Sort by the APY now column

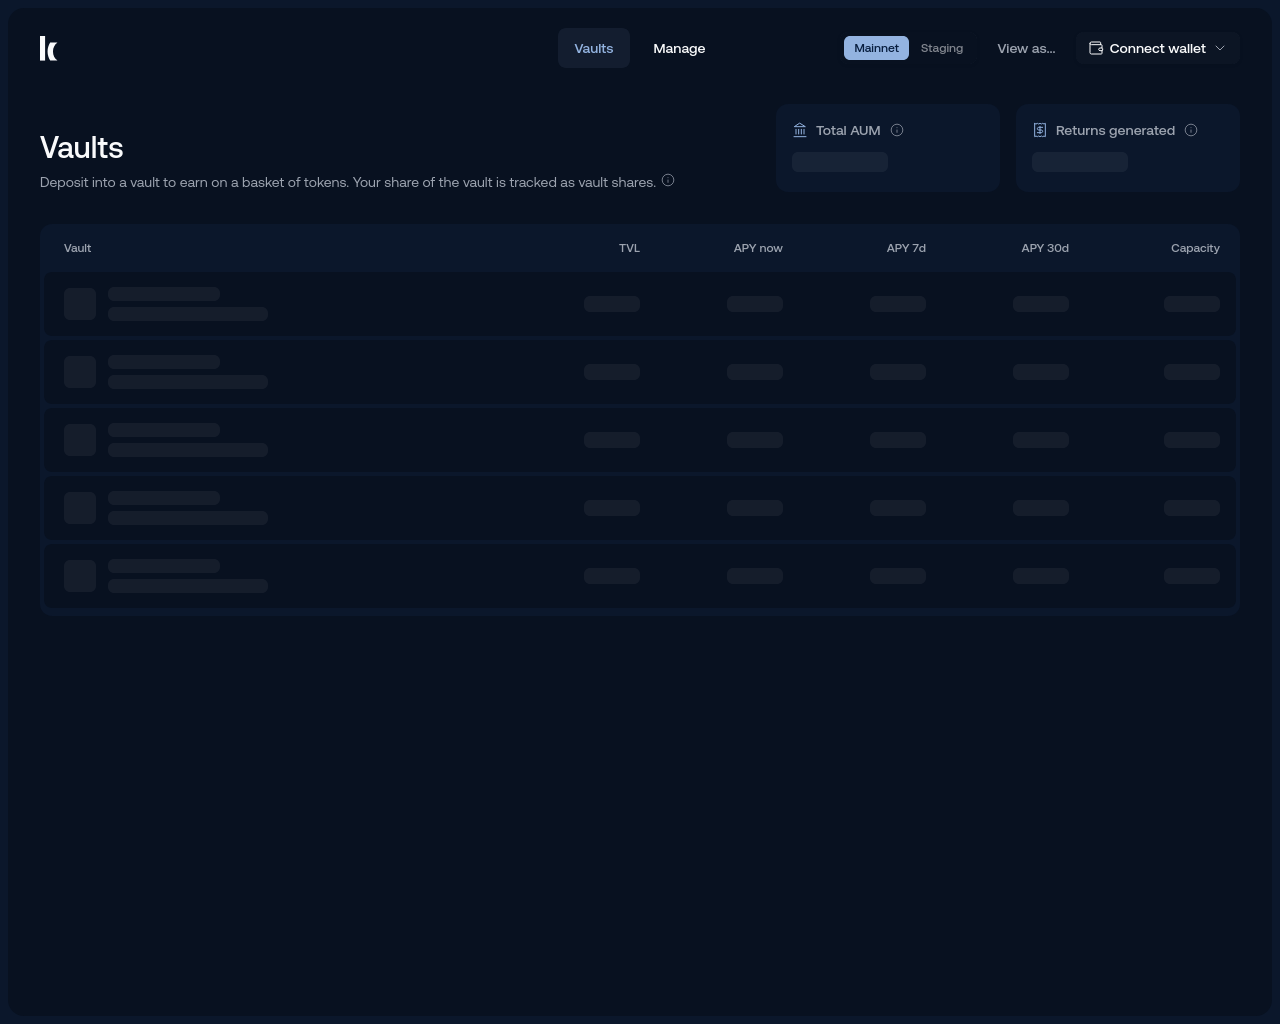click(x=758, y=248)
